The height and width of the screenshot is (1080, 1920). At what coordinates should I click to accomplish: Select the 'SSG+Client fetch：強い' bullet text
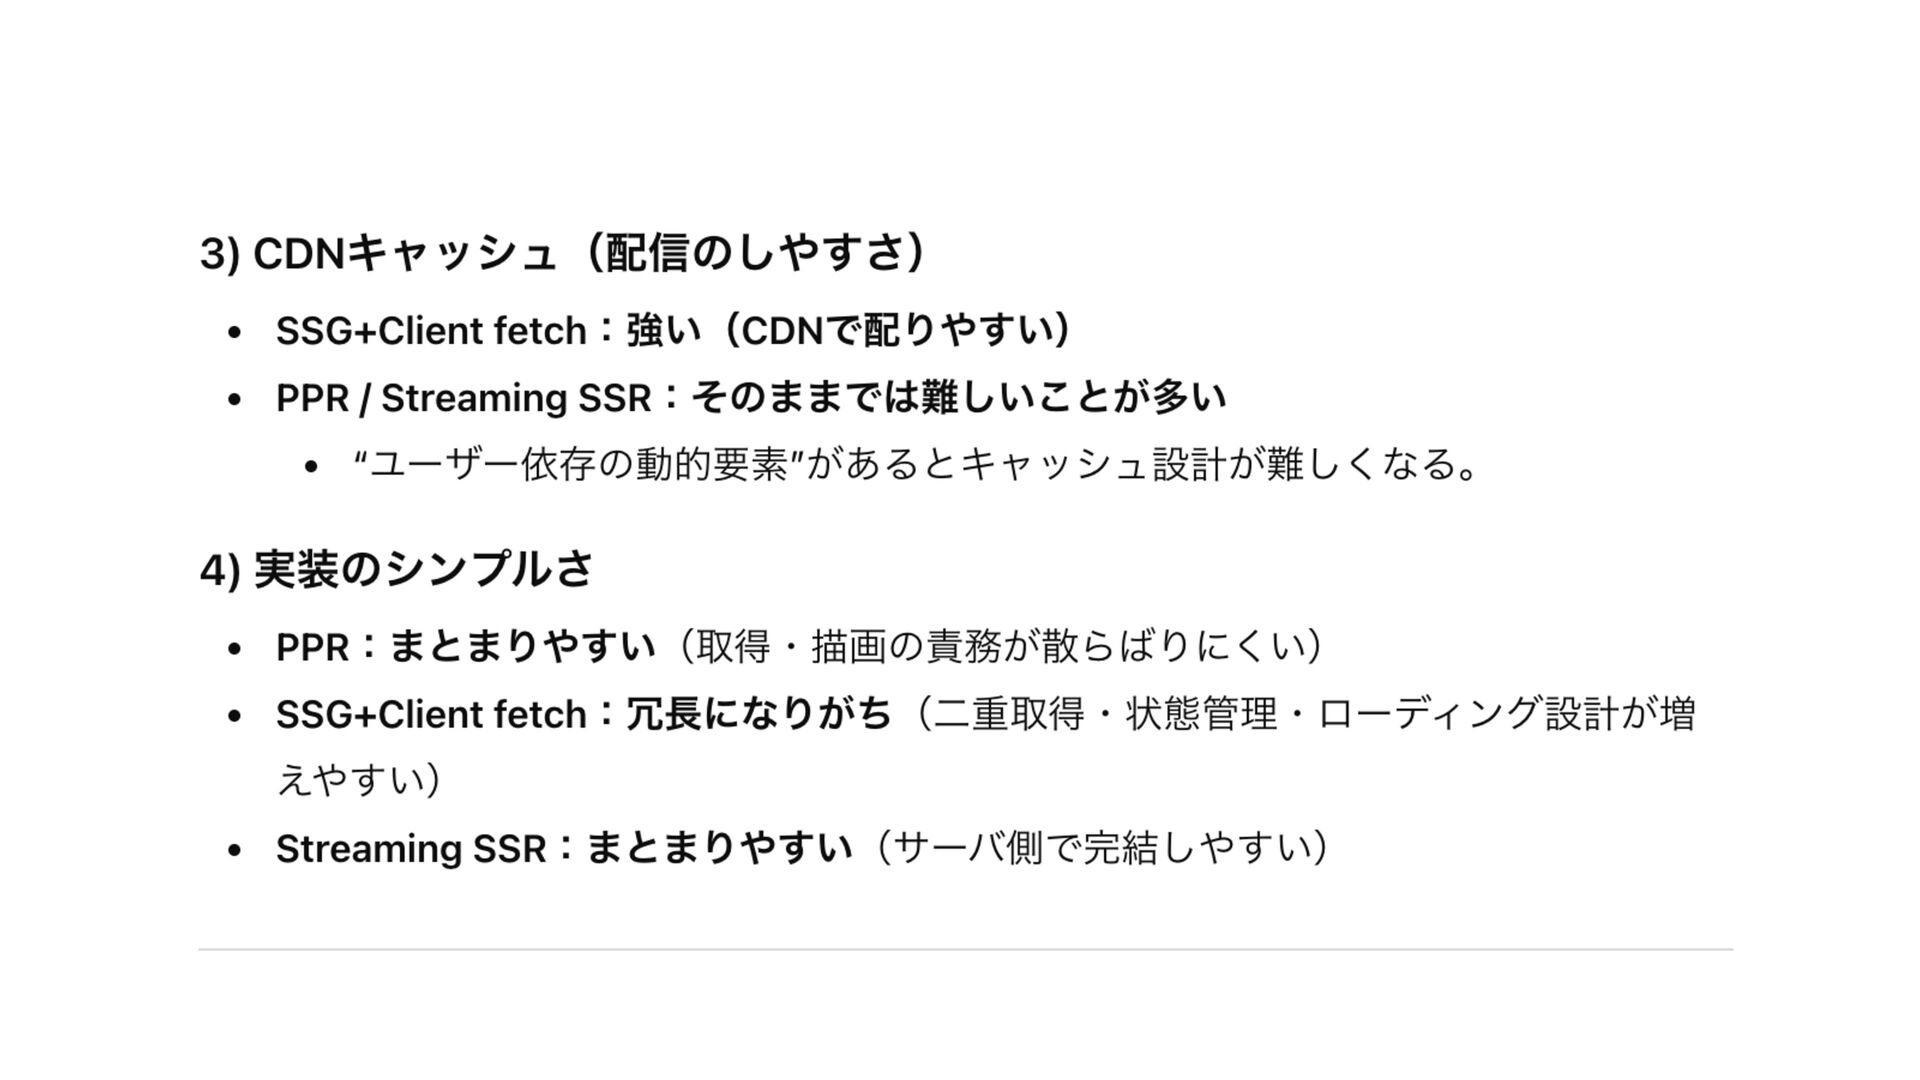point(489,330)
